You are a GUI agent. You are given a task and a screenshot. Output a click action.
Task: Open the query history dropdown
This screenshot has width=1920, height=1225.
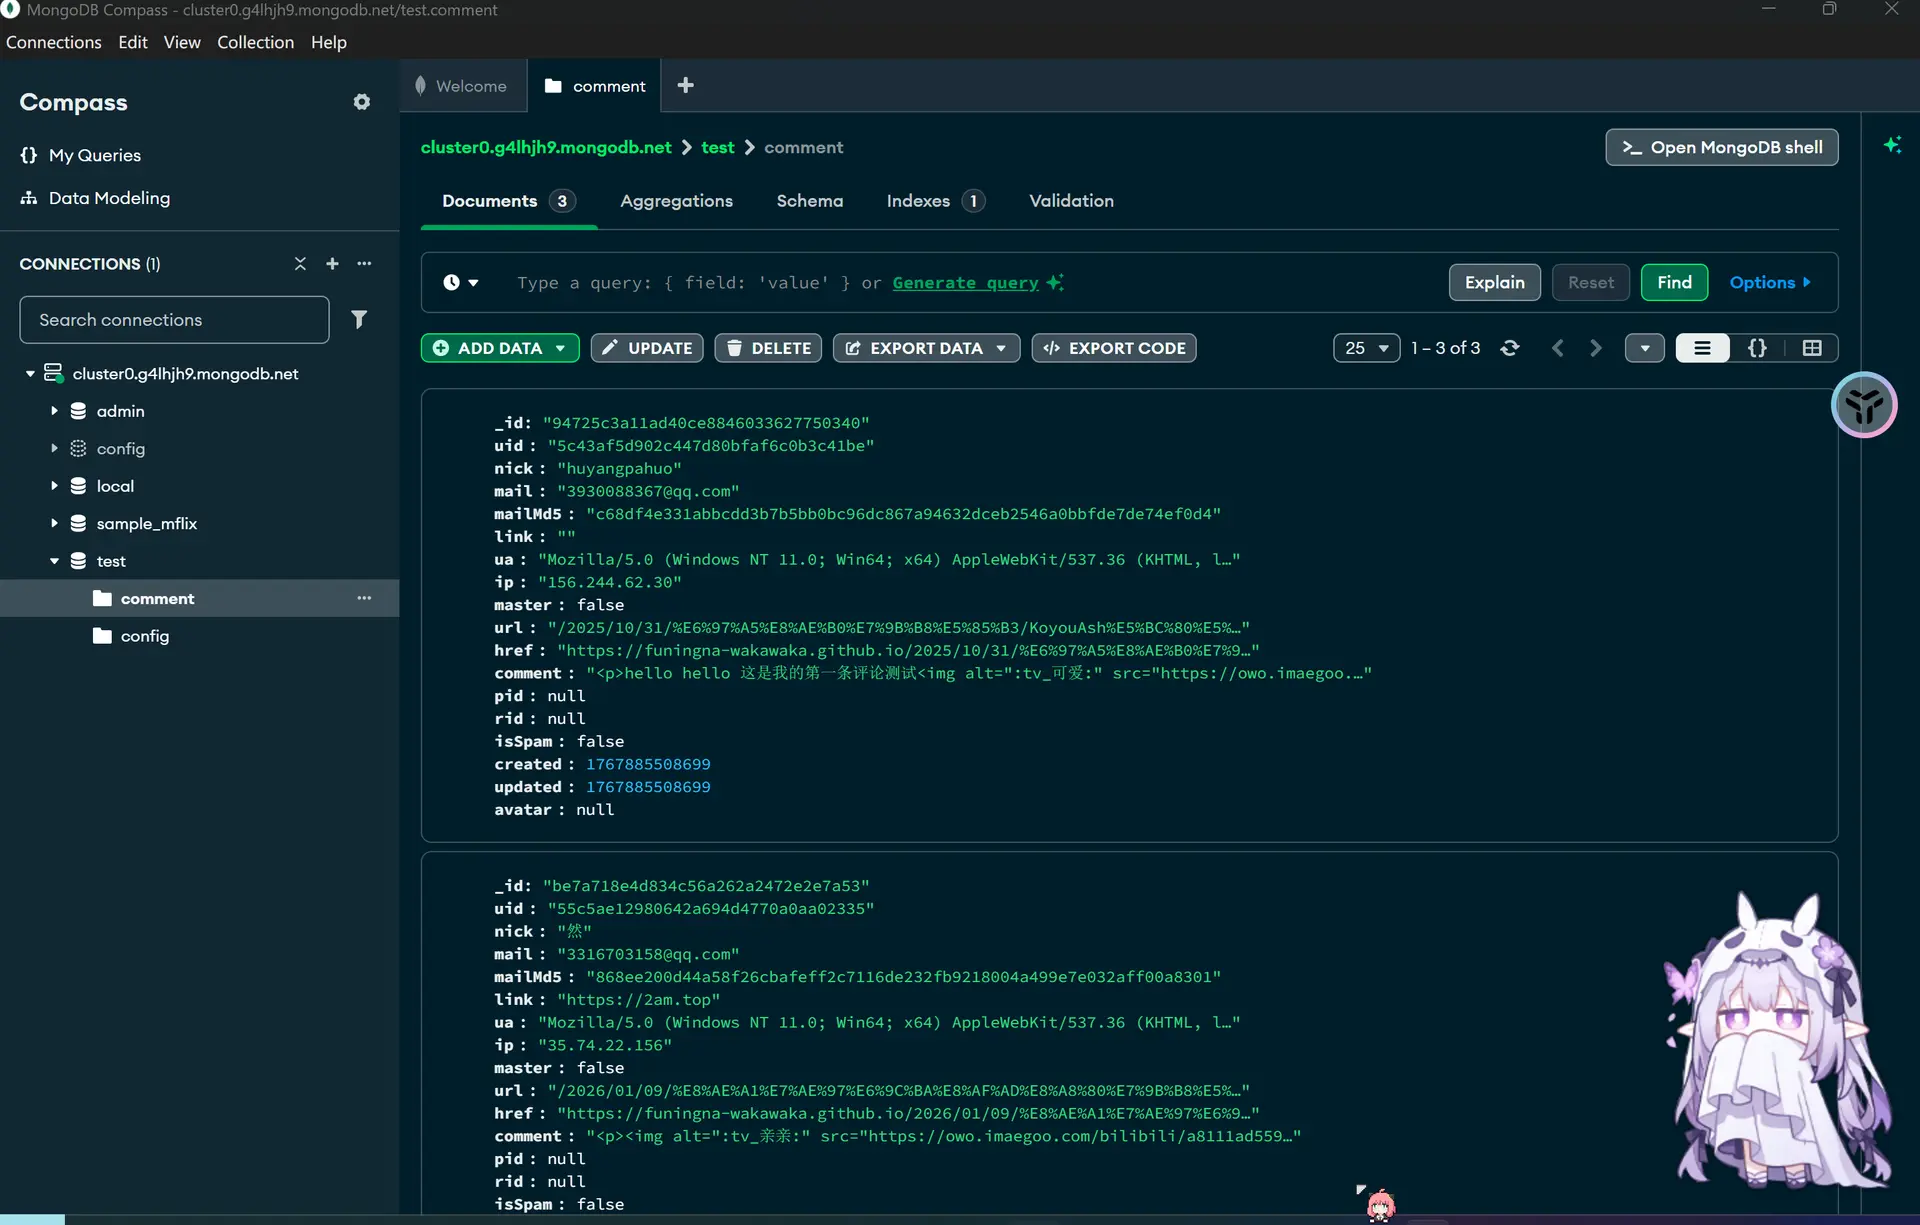tap(461, 283)
